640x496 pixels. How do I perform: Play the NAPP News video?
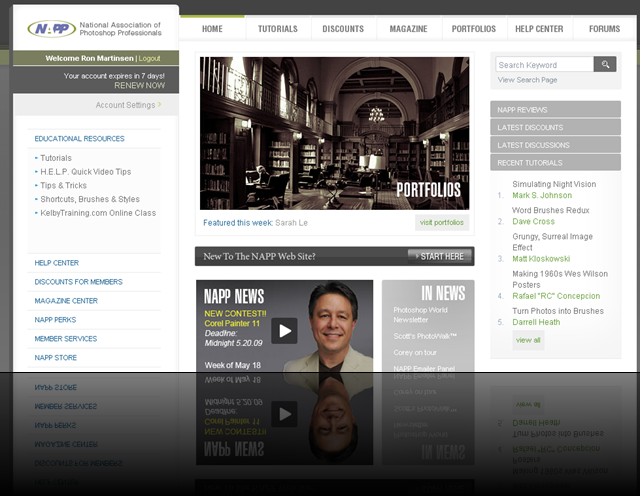point(284,331)
